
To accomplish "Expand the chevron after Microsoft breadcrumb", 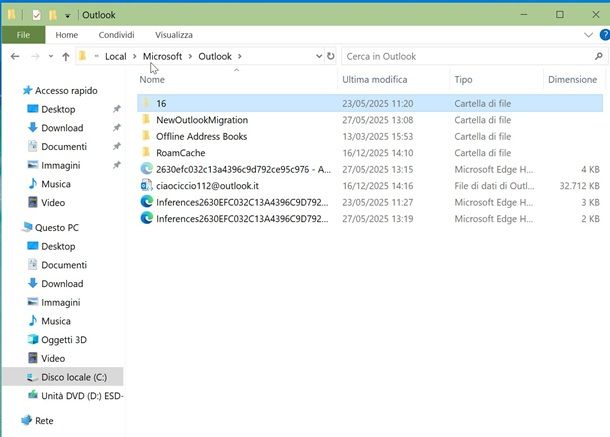I will tap(190, 56).
